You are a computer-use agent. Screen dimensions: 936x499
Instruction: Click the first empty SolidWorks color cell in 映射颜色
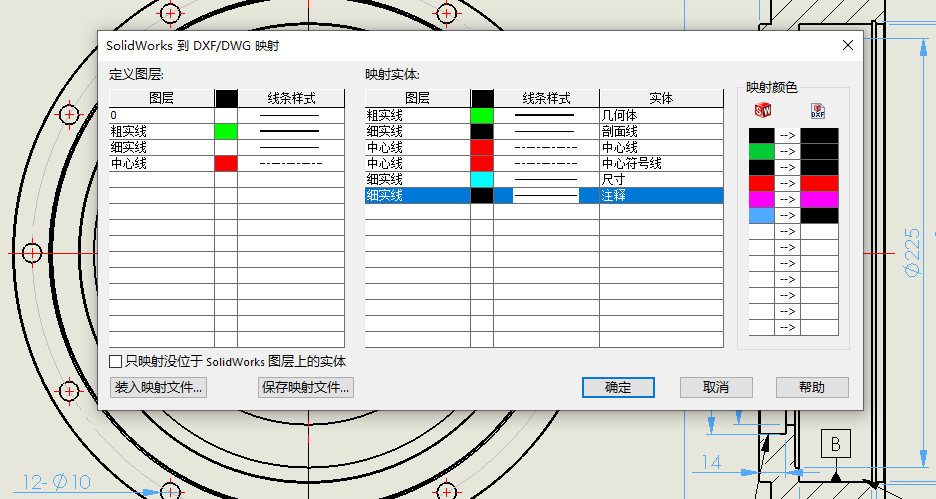coord(761,232)
